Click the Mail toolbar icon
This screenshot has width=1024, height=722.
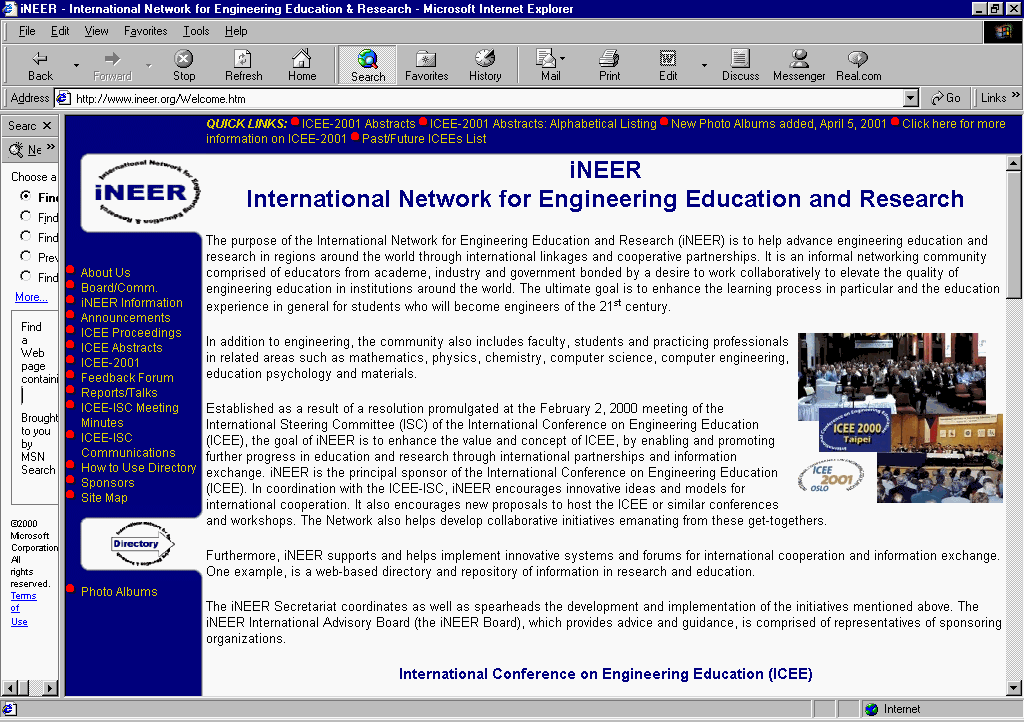[551, 65]
